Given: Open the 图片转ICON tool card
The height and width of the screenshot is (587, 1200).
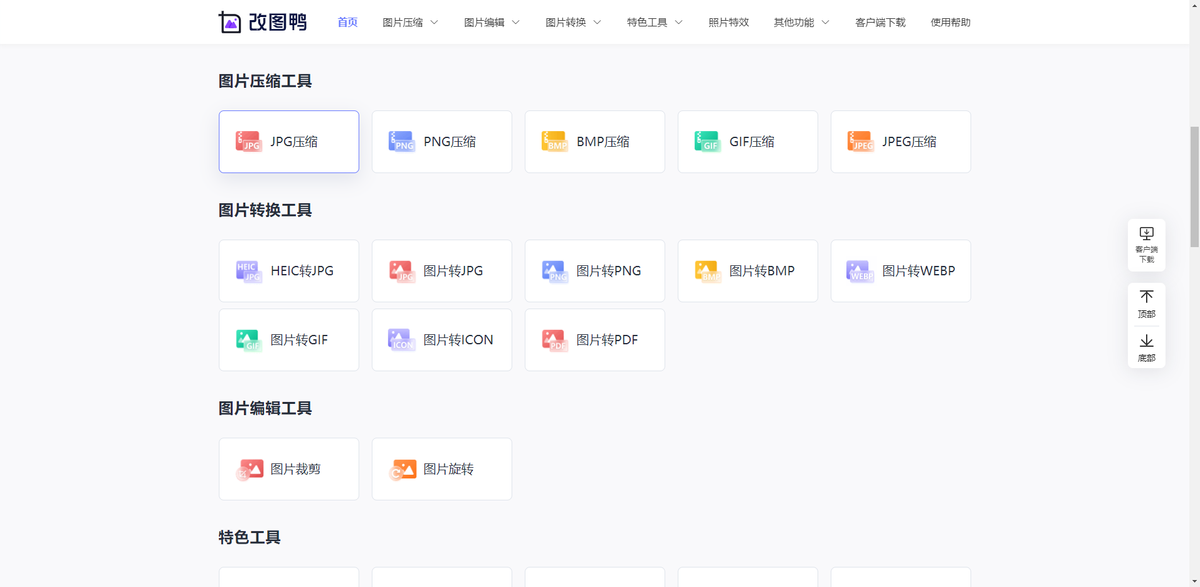Looking at the screenshot, I should tap(442, 340).
